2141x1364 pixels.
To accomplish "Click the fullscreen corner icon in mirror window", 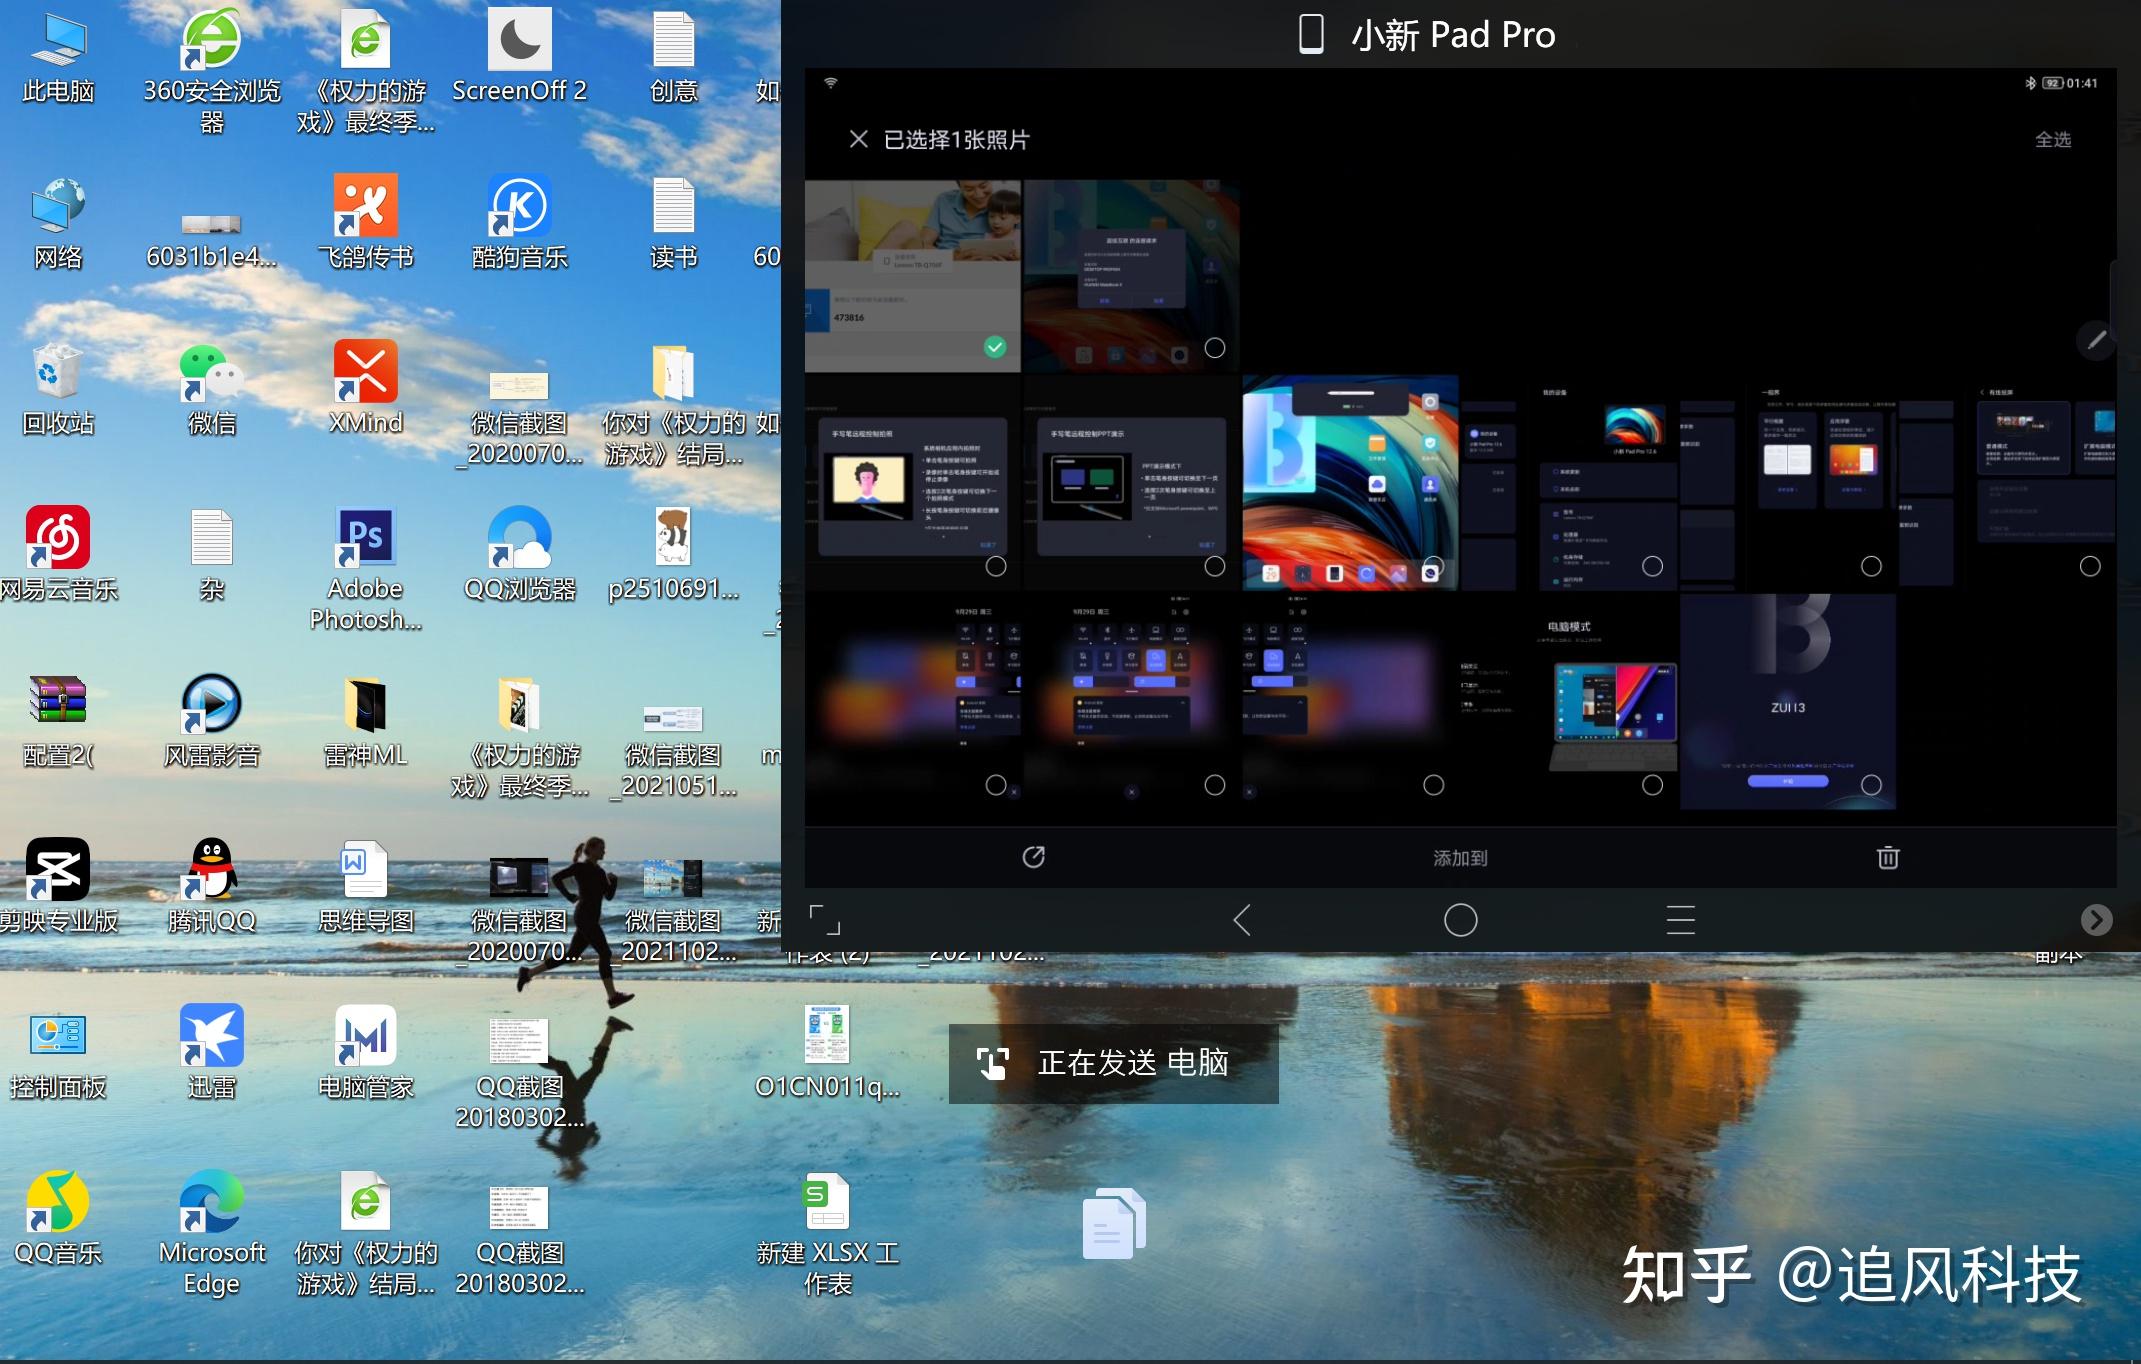I will 825,920.
